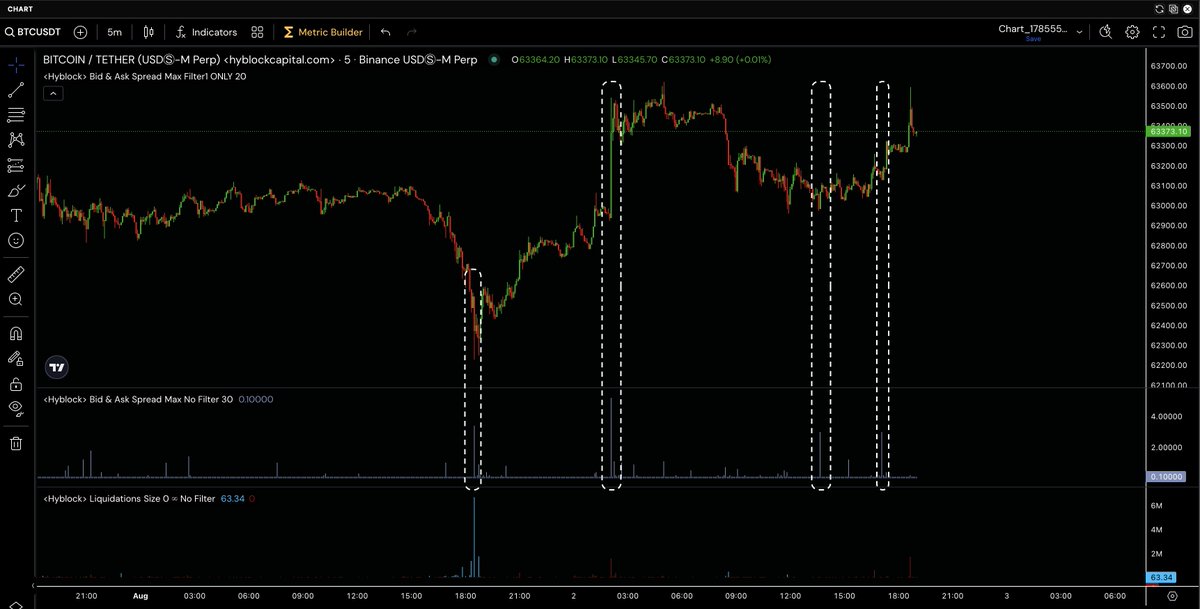Open the indicator templates grid icon
Image resolution: width=1200 pixels, height=609 pixels.
coord(258,32)
